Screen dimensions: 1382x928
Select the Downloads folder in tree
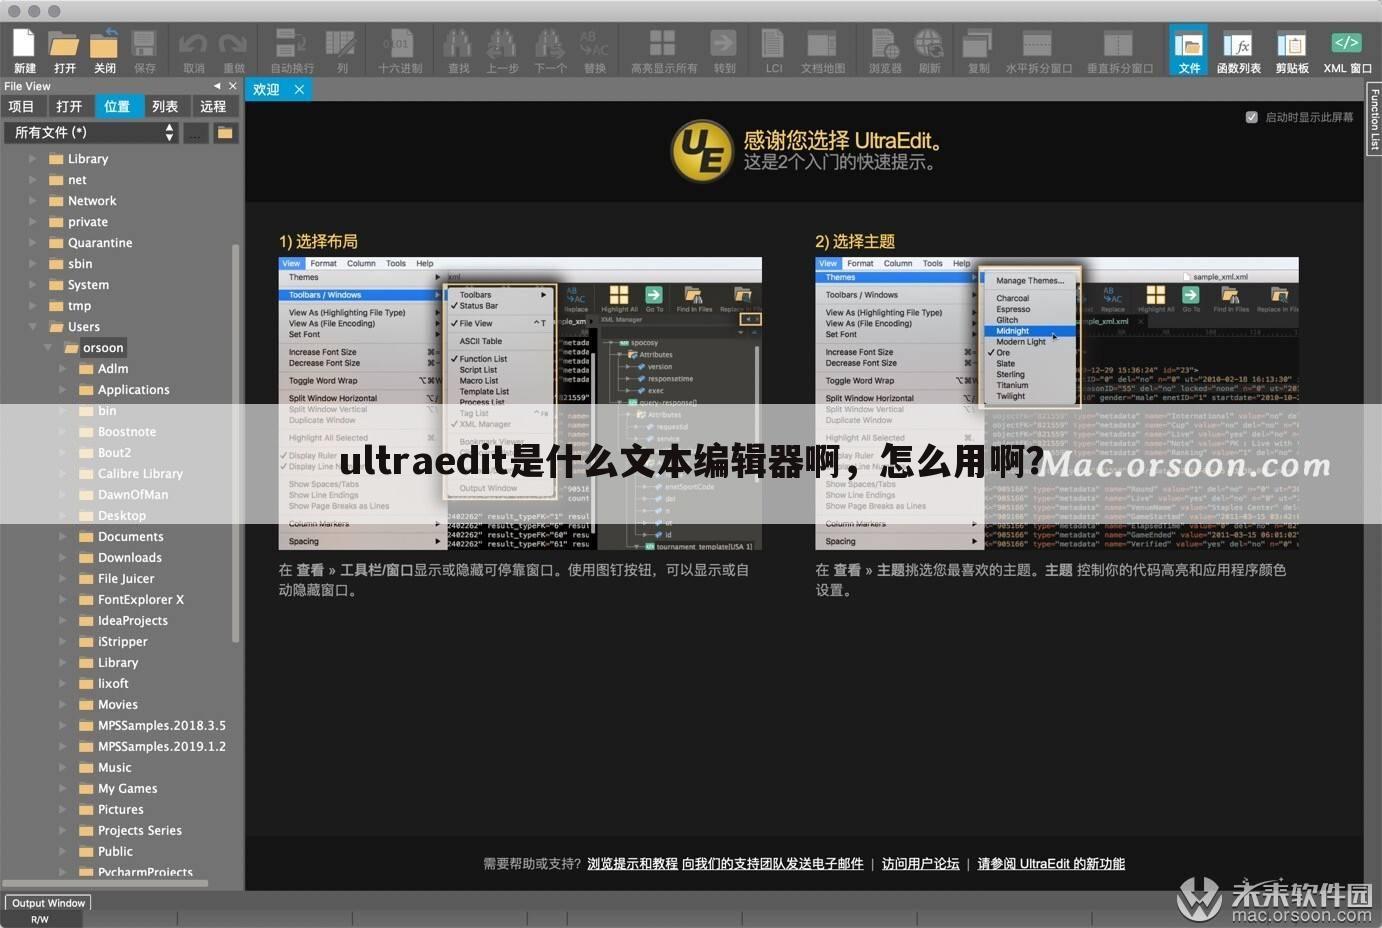[x=130, y=558]
